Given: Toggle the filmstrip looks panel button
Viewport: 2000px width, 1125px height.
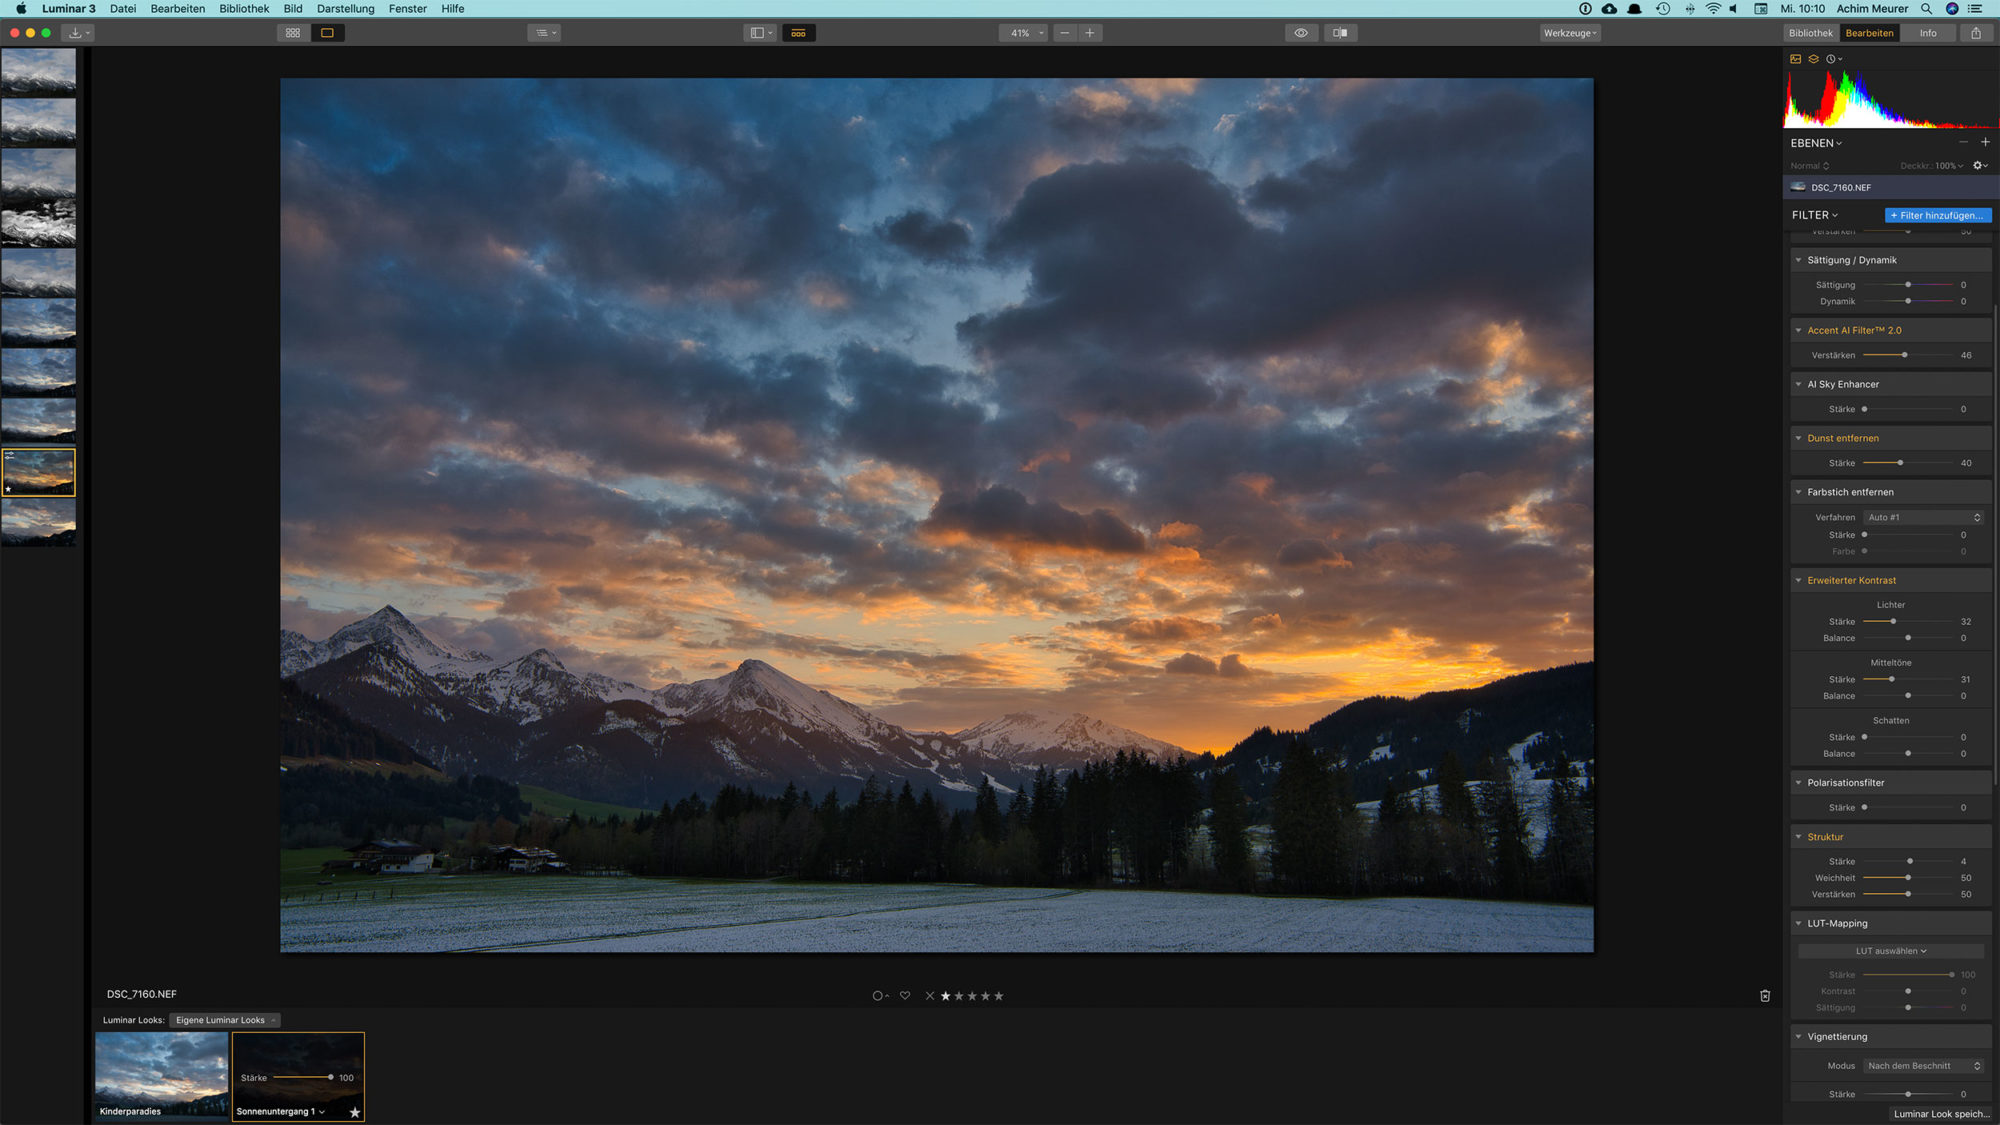Looking at the screenshot, I should 798,33.
